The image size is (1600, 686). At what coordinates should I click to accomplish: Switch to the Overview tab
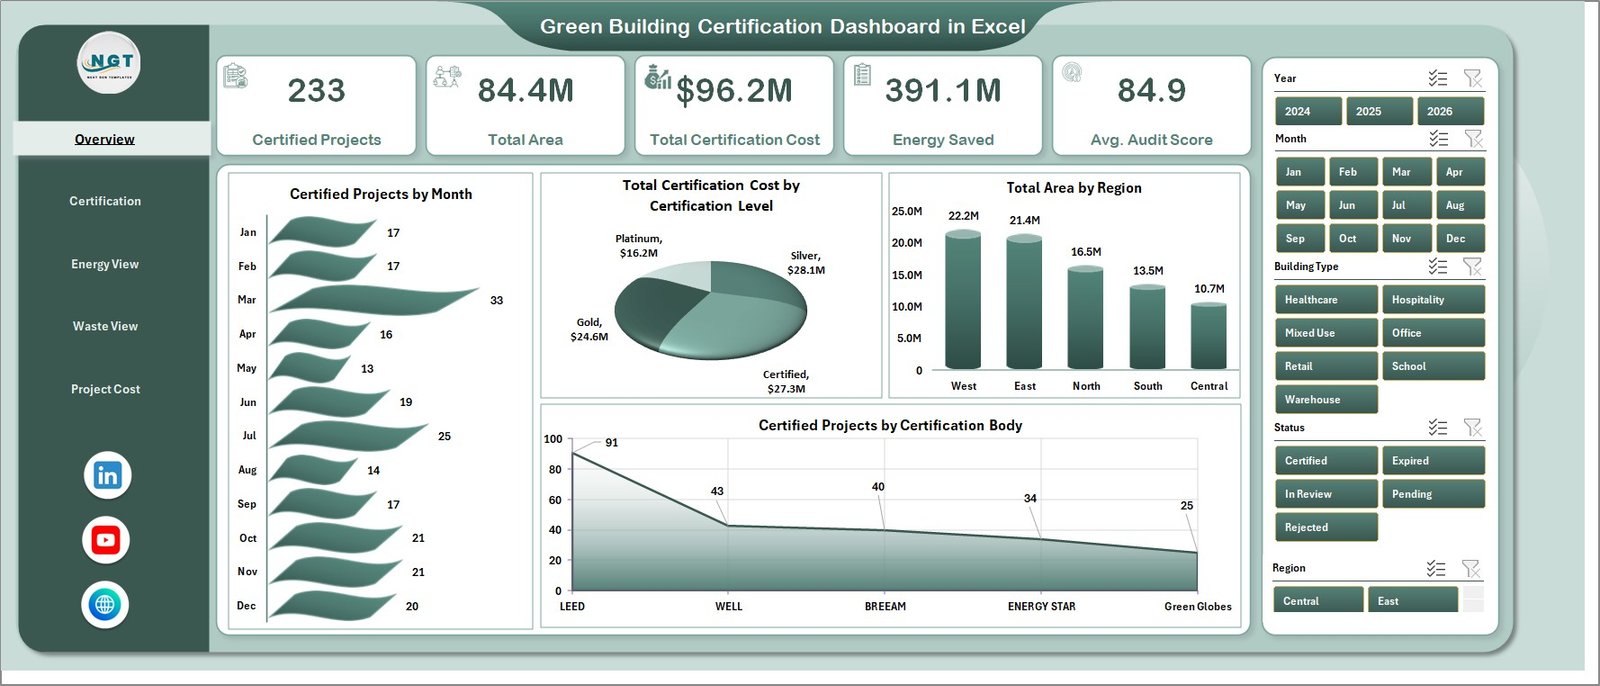click(105, 139)
